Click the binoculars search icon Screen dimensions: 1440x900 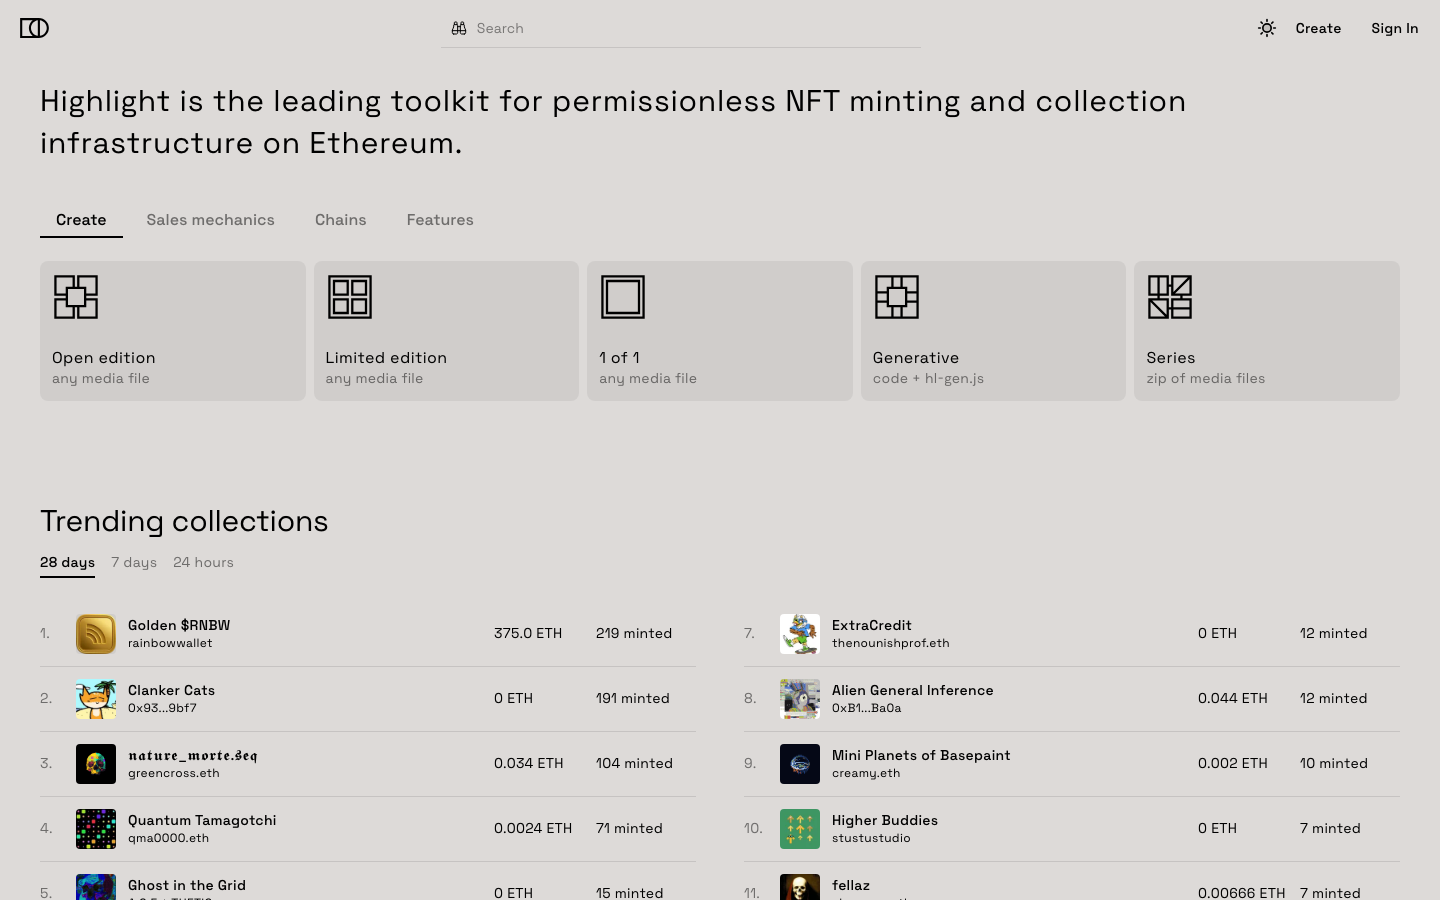click(459, 28)
